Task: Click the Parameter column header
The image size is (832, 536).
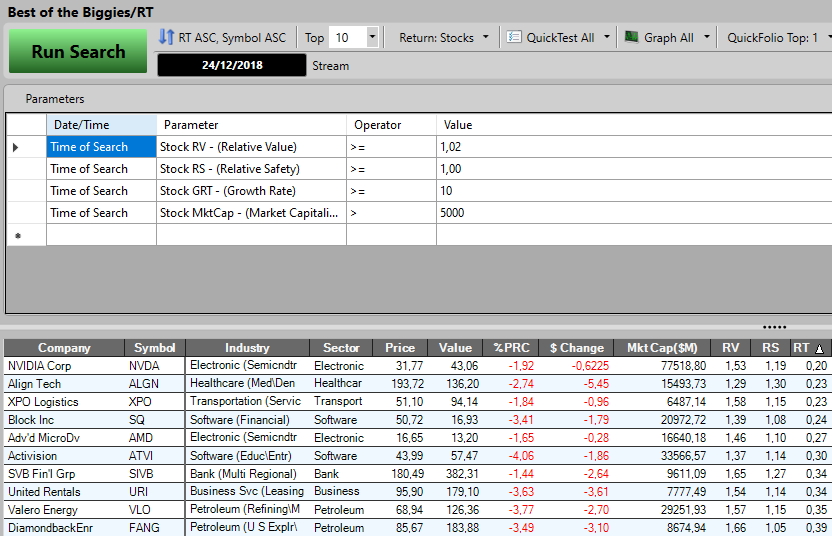Action: (252, 125)
